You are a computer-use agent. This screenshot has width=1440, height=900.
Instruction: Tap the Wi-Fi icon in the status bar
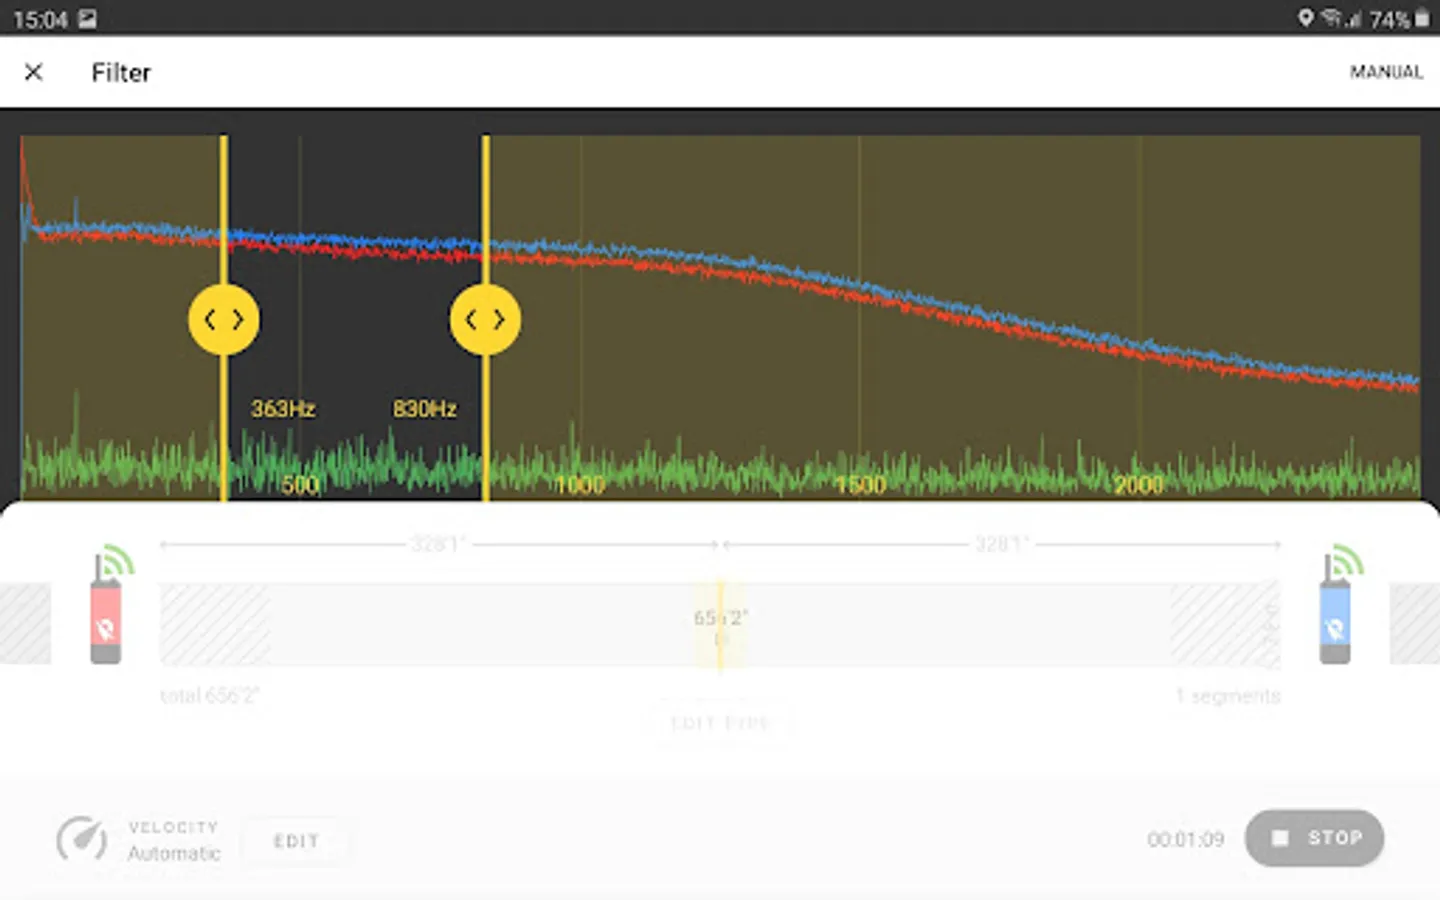pyautogui.click(x=1333, y=16)
